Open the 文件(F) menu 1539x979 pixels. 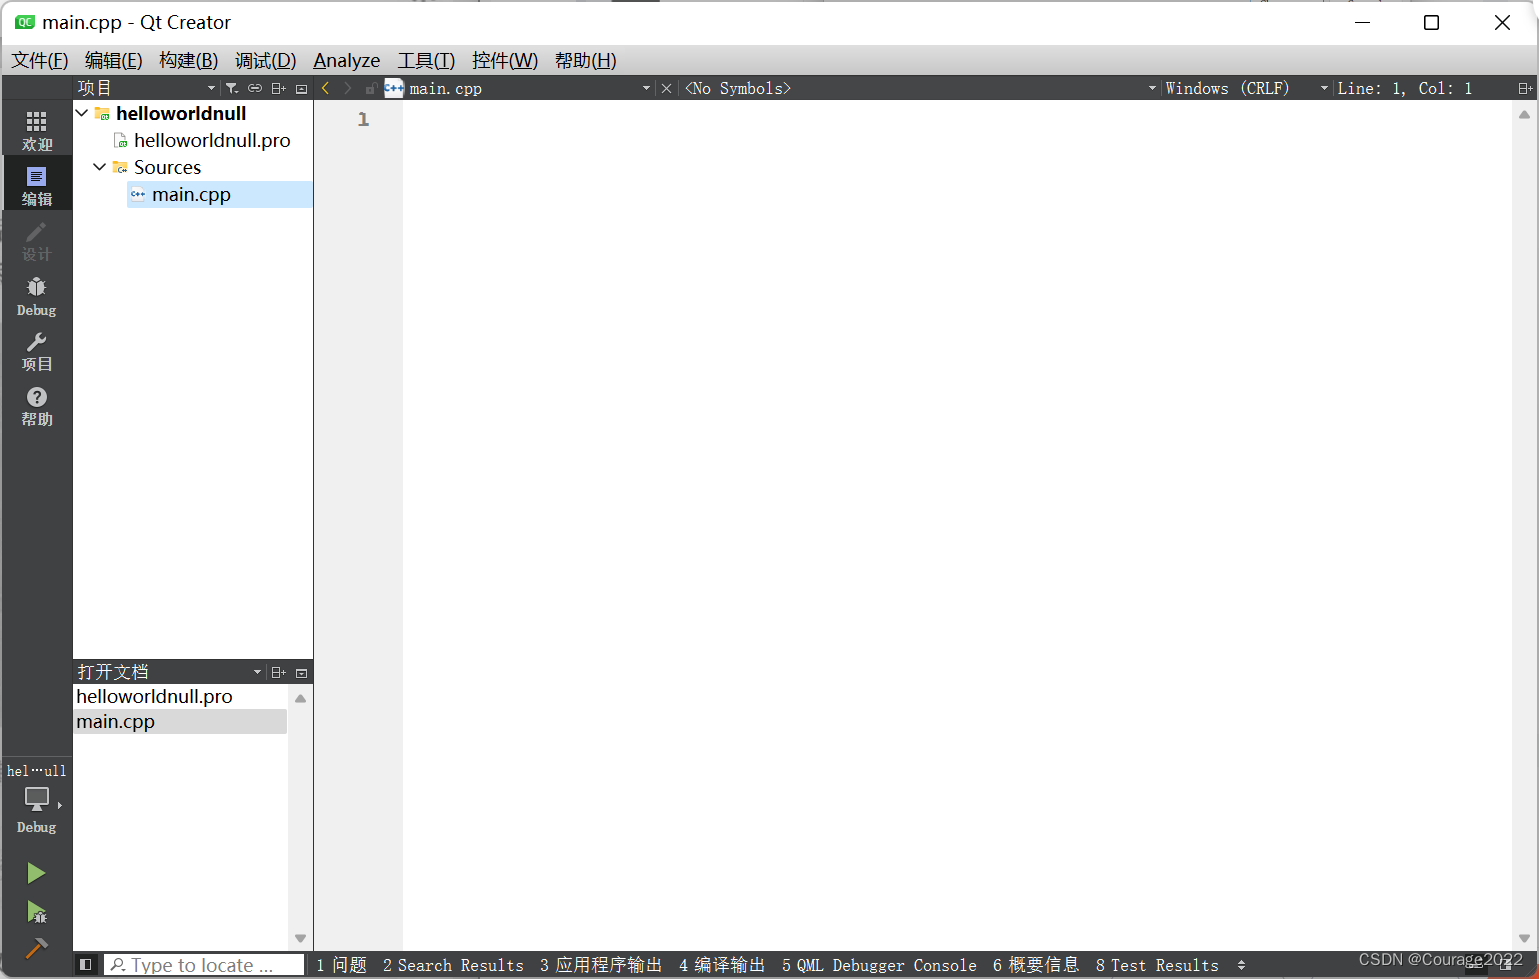(40, 60)
